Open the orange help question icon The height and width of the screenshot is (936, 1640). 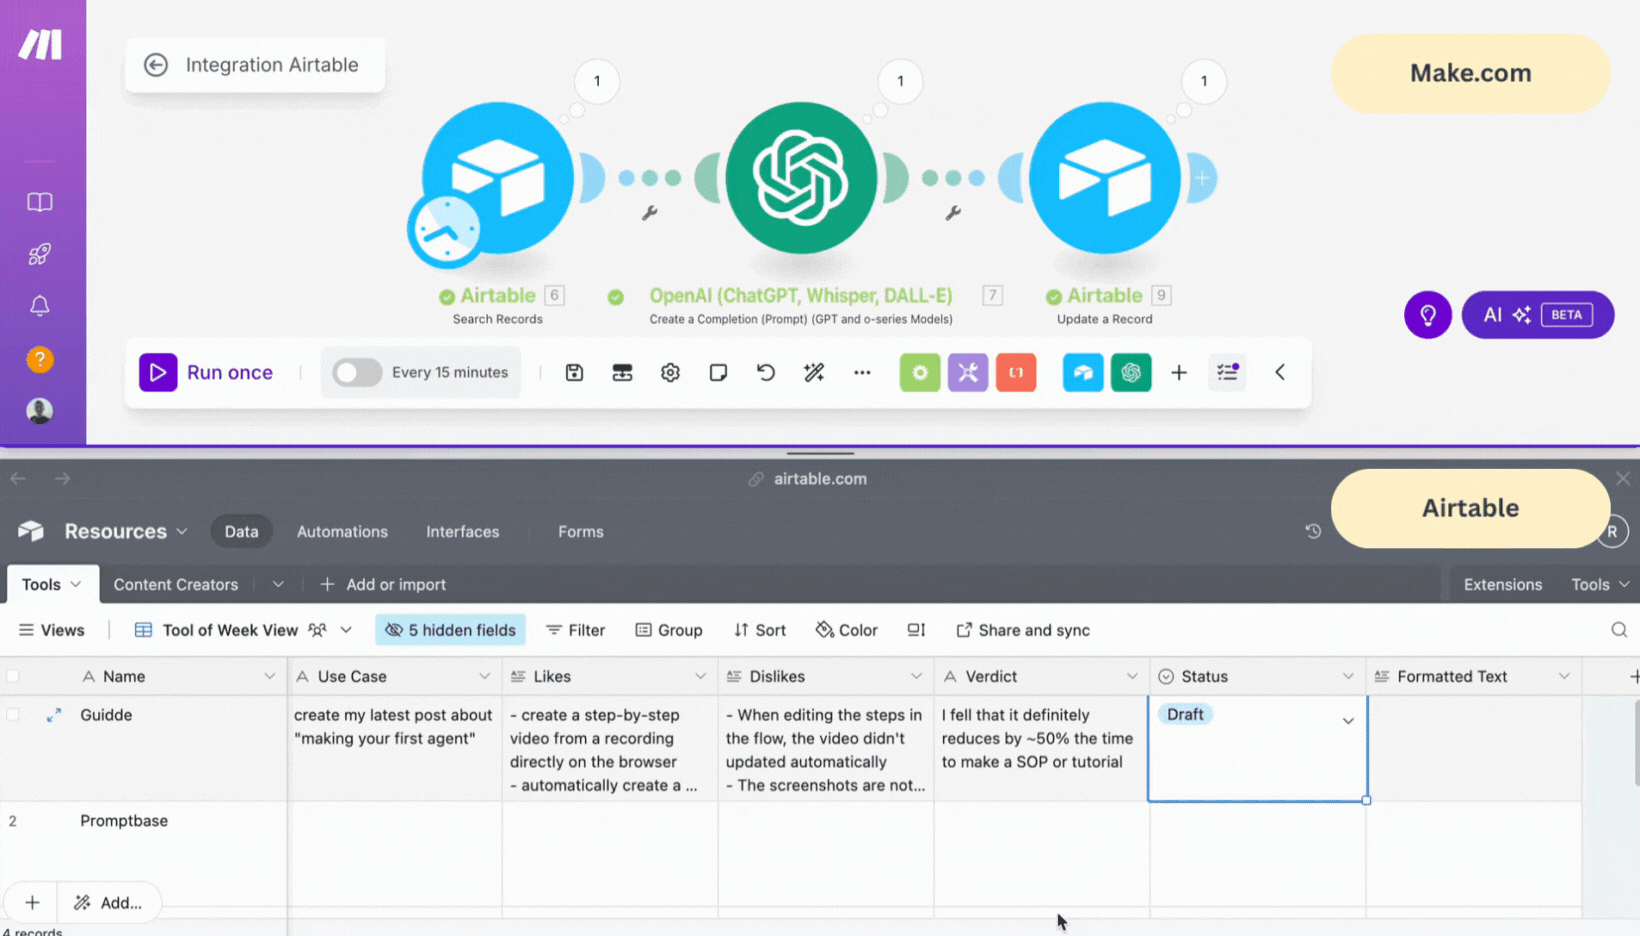40,359
